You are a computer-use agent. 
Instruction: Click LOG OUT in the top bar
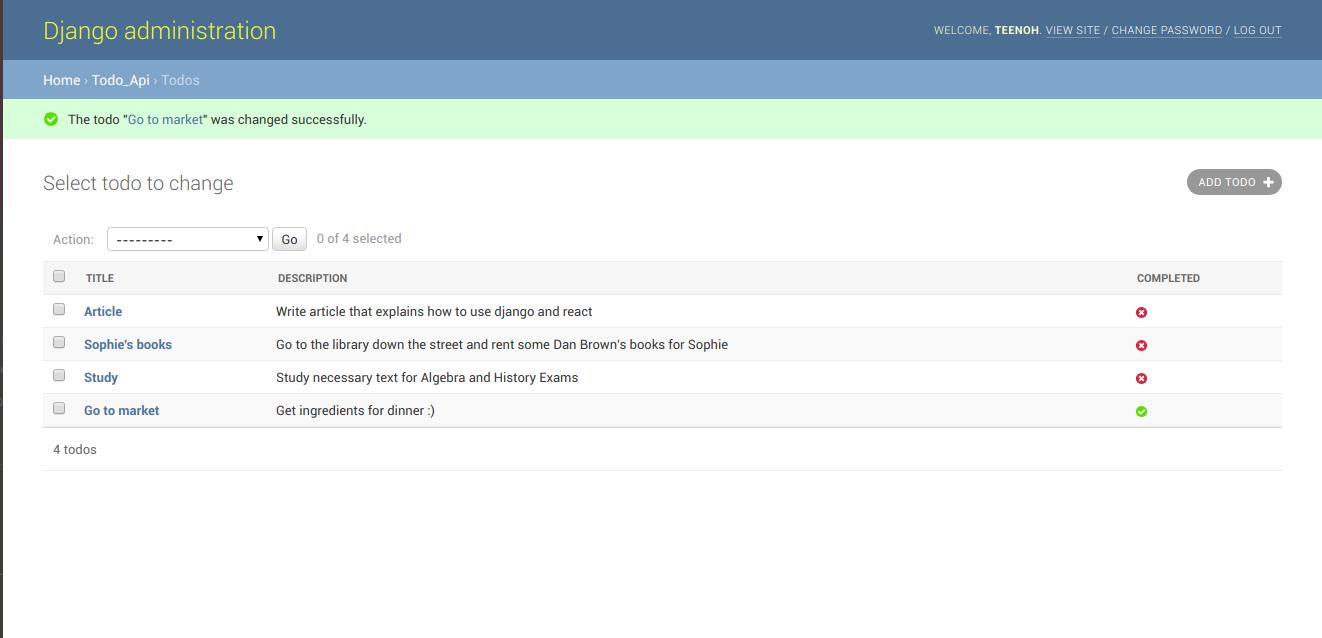1257,30
